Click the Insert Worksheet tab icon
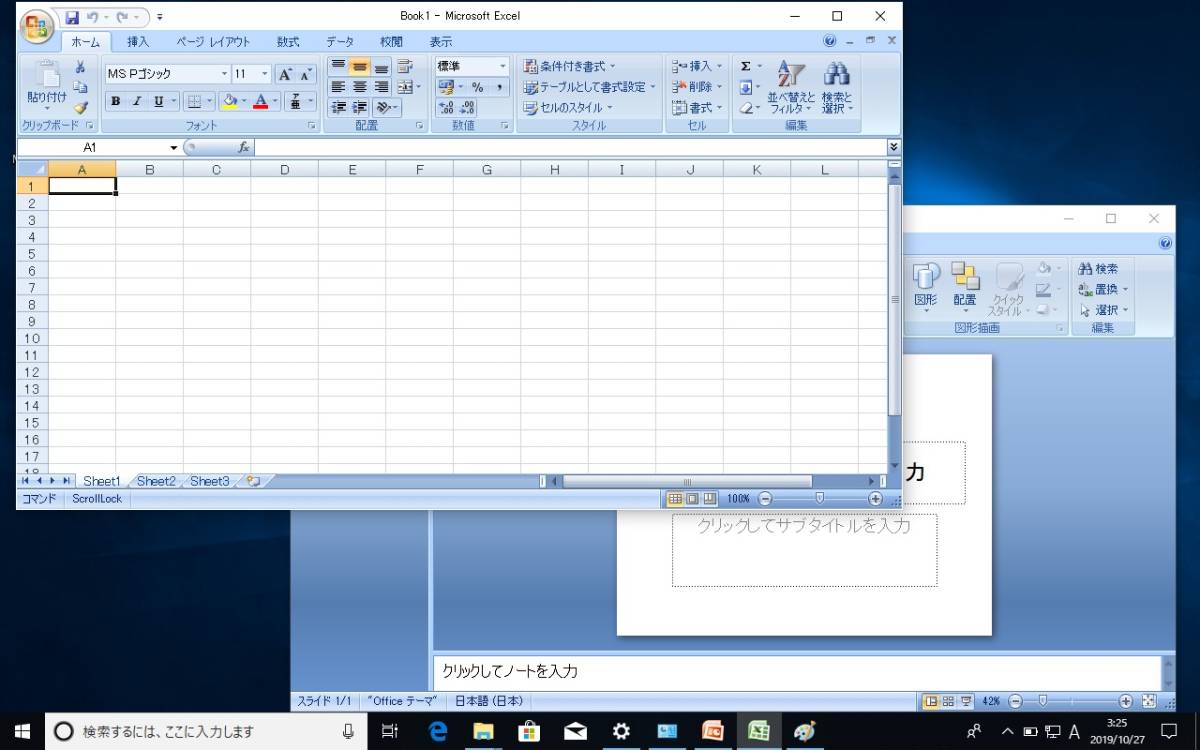 tap(253, 481)
